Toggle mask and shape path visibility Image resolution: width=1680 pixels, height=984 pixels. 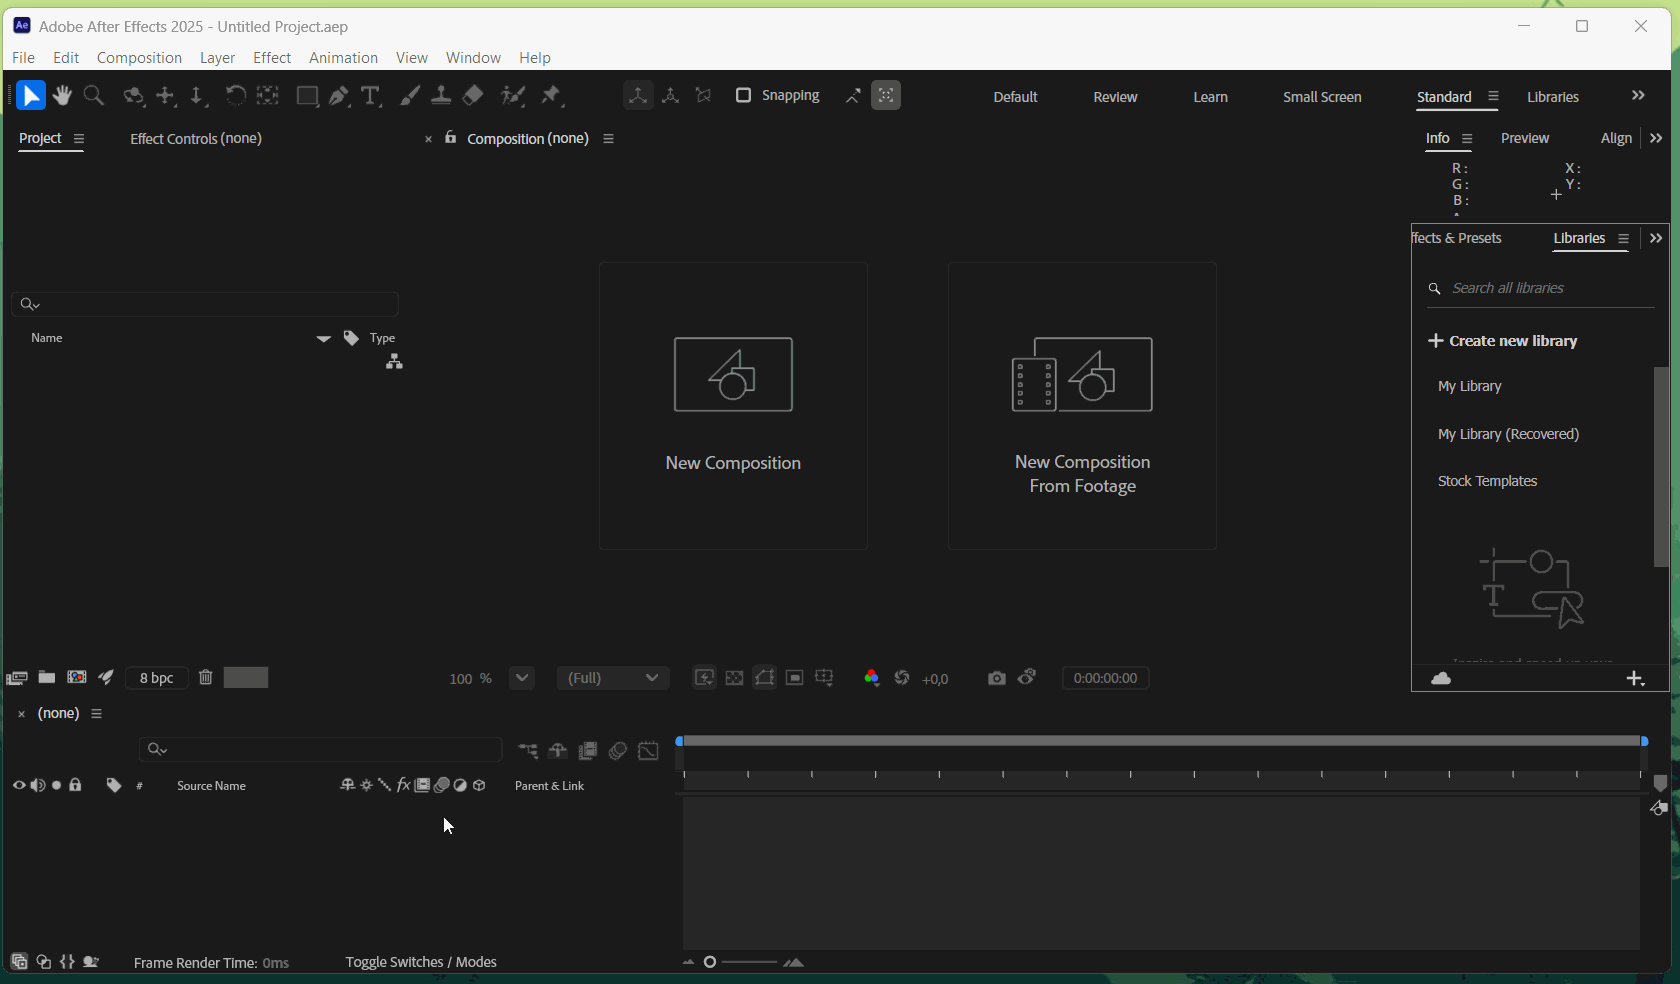point(765,678)
